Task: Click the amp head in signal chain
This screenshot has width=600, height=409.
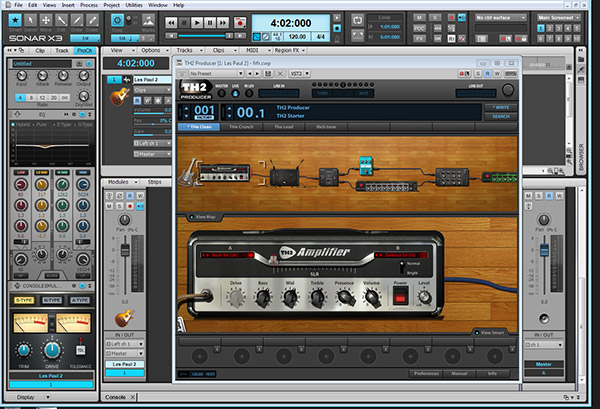Action: point(225,173)
